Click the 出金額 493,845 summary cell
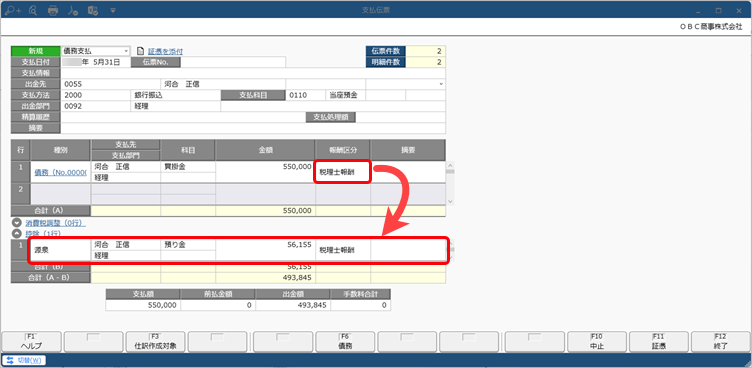The image size is (752, 368). coord(293,305)
